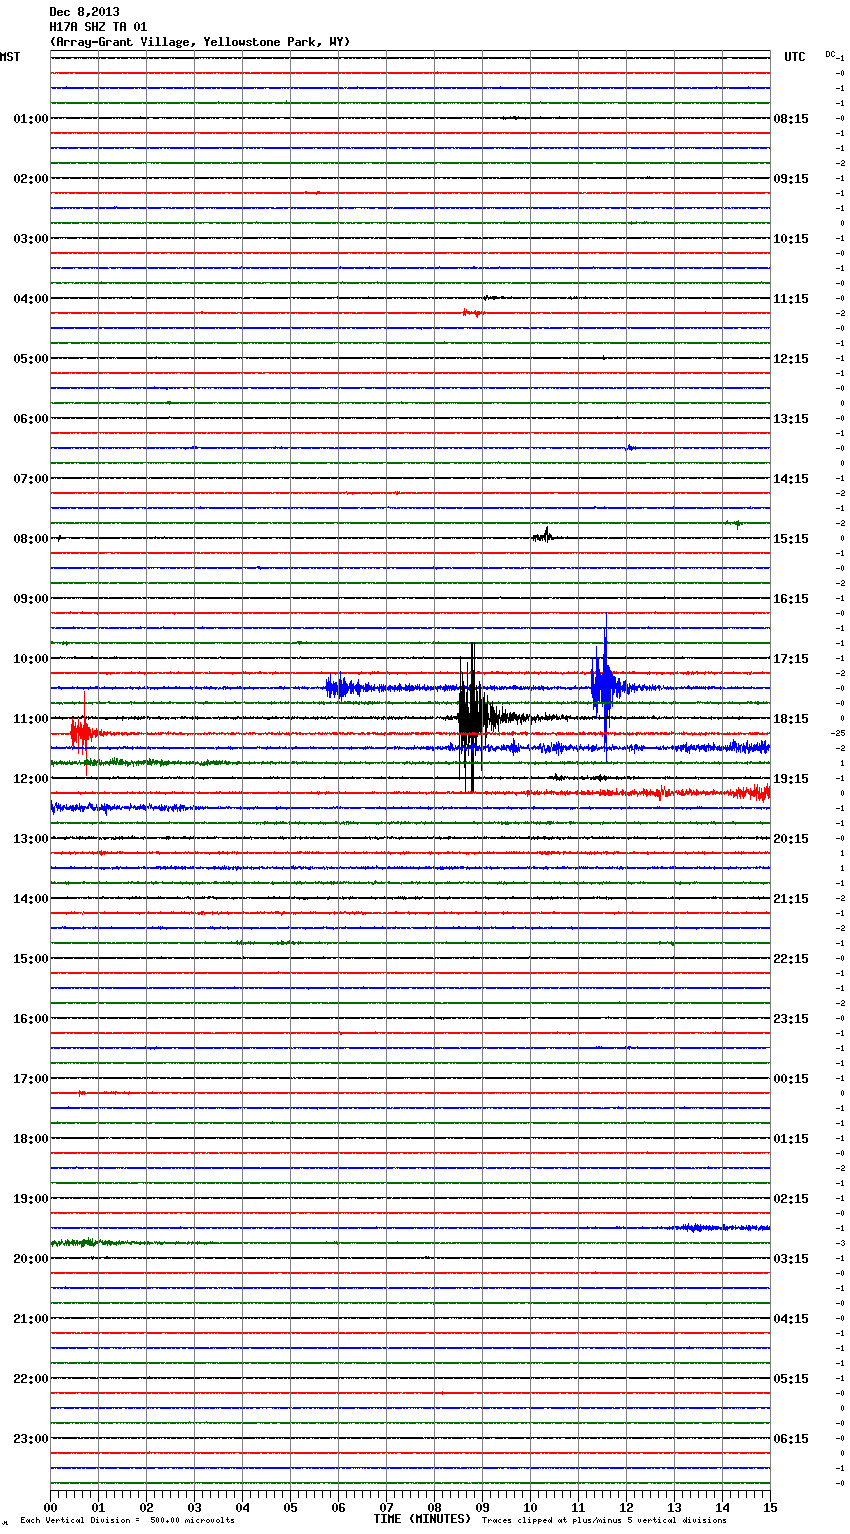Click minute tick label '15' on the bottom axis

[770, 1507]
